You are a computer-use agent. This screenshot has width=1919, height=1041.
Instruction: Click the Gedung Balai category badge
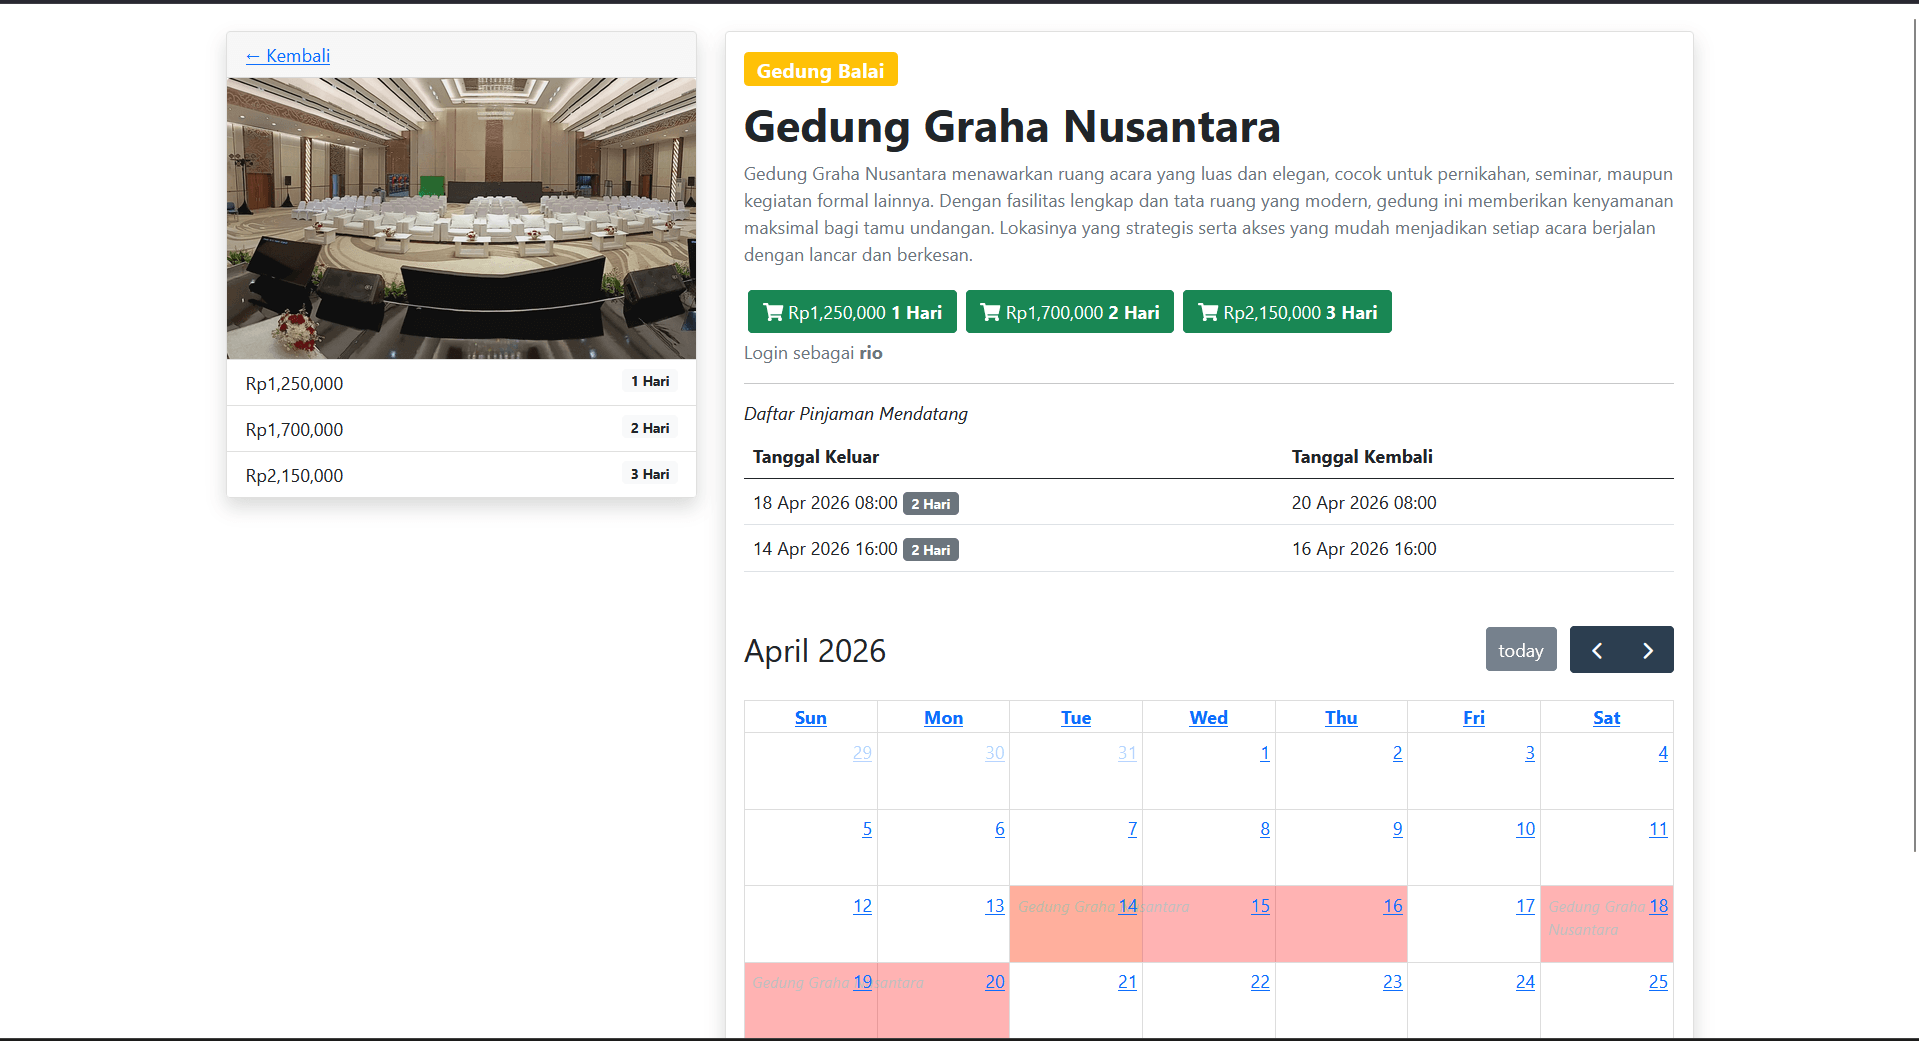[821, 70]
